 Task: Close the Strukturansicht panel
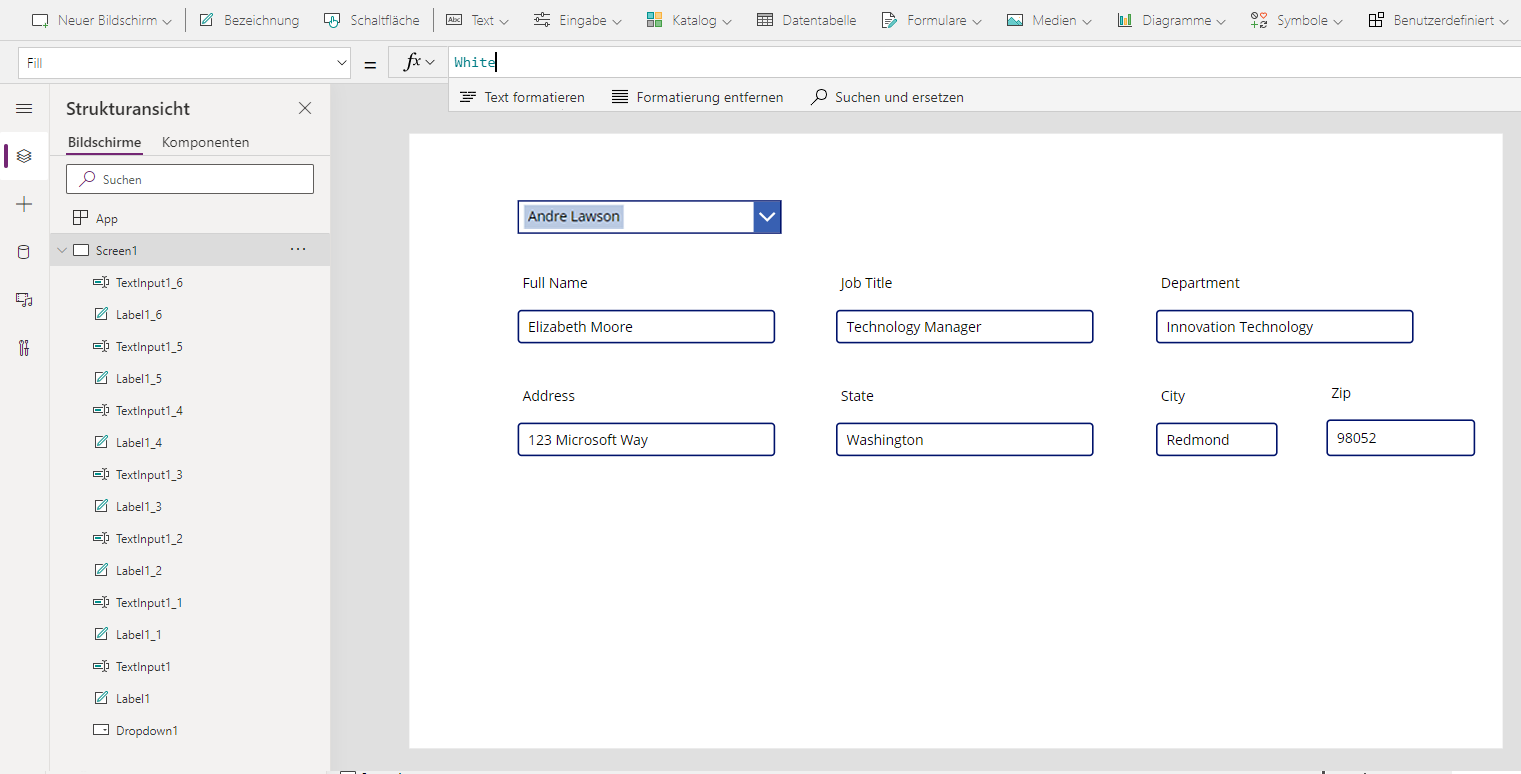pyautogui.click(x=305, y=108)
